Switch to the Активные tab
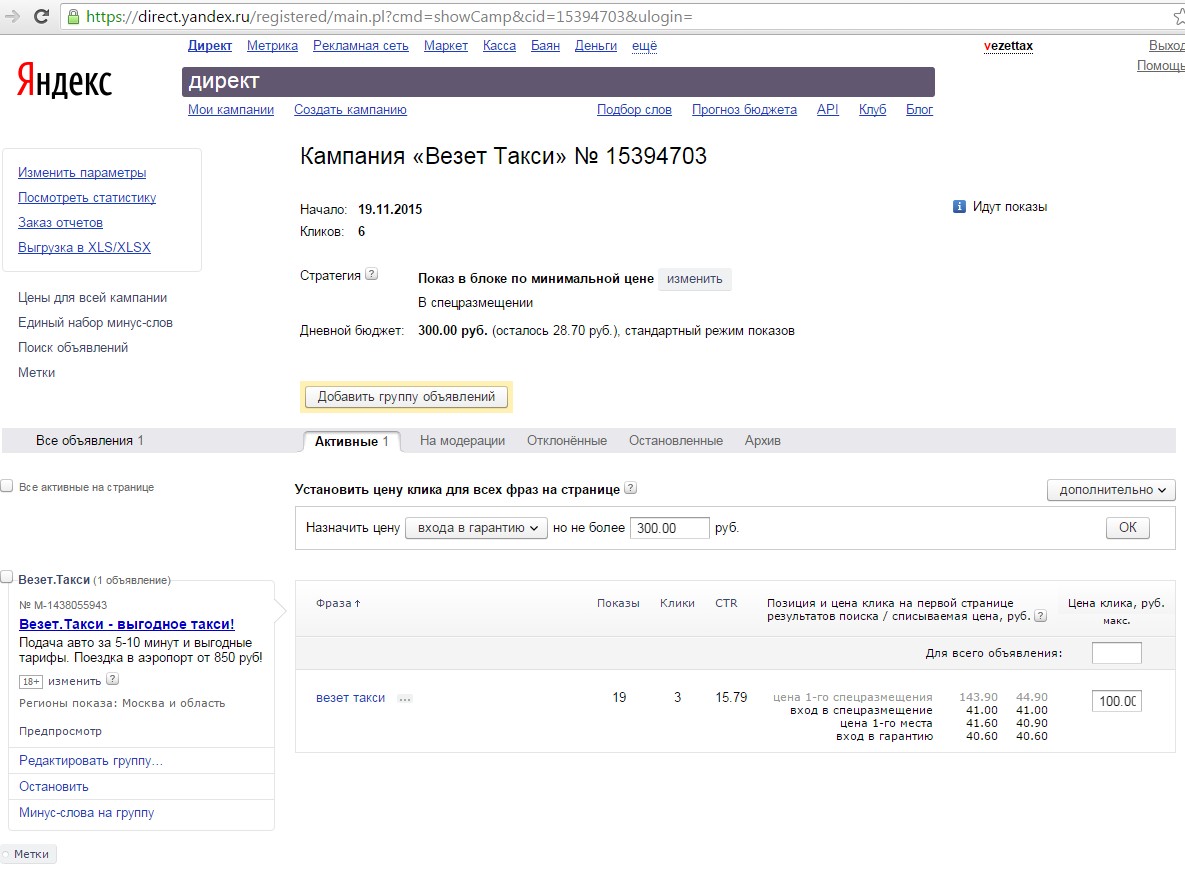Screen dimensions: 1185x871 pos(351,441)
